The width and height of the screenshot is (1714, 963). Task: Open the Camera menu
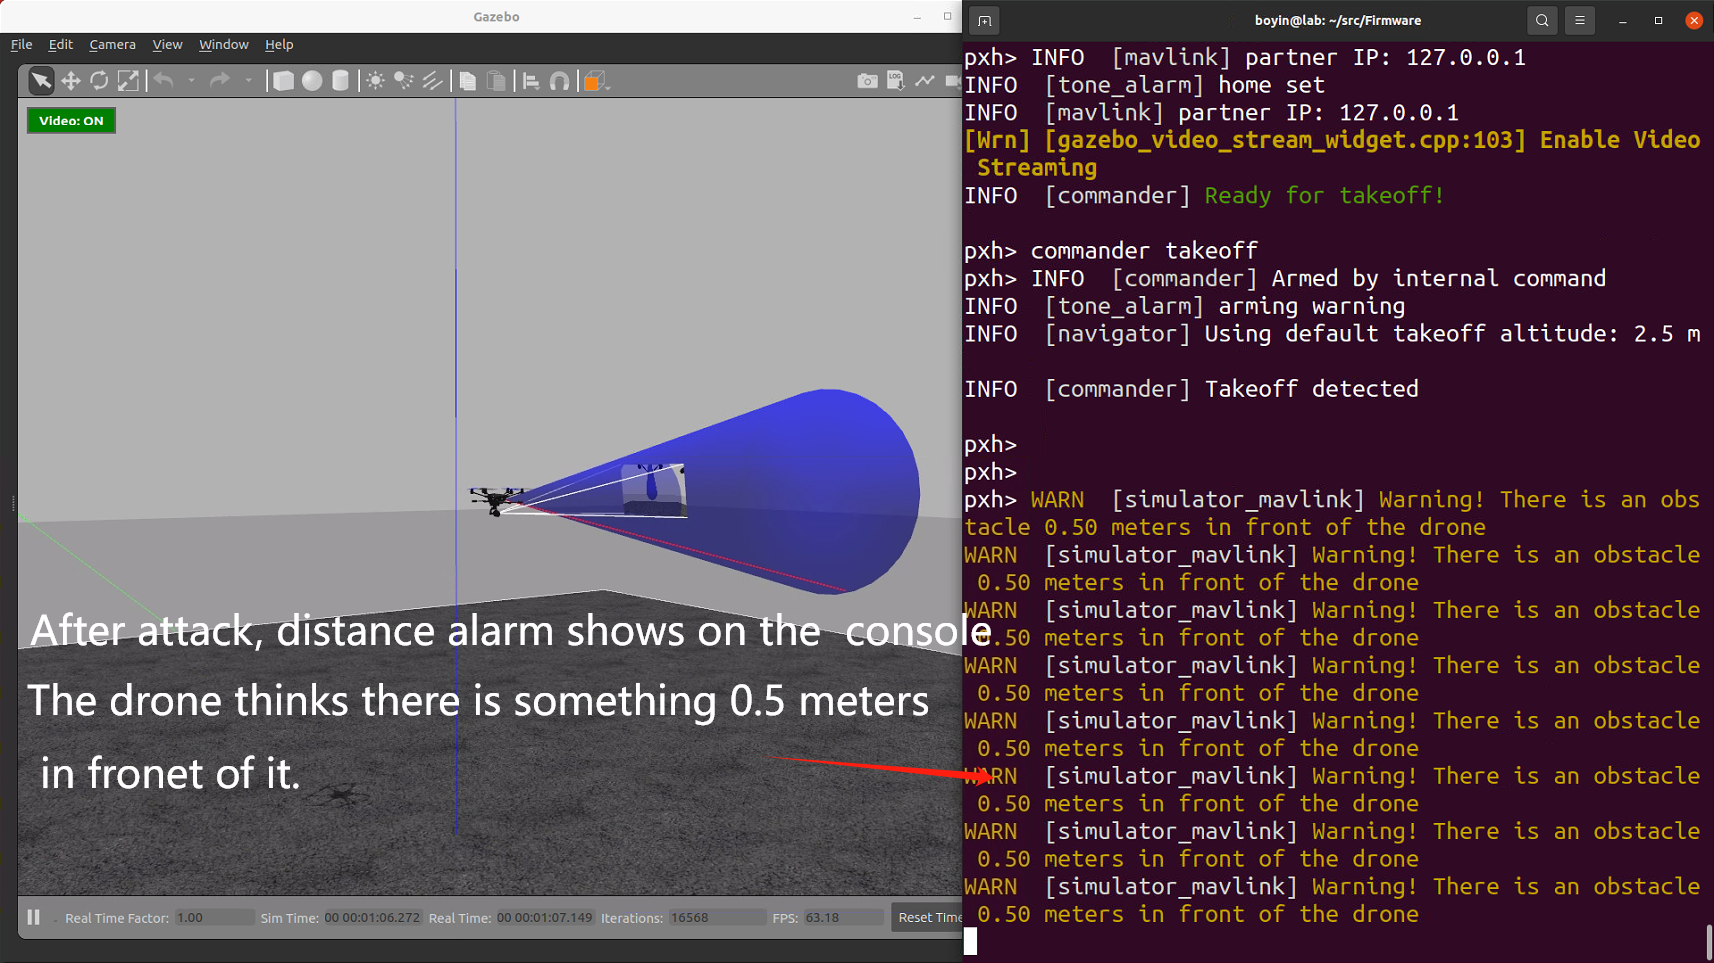click(x=112, y=45)
